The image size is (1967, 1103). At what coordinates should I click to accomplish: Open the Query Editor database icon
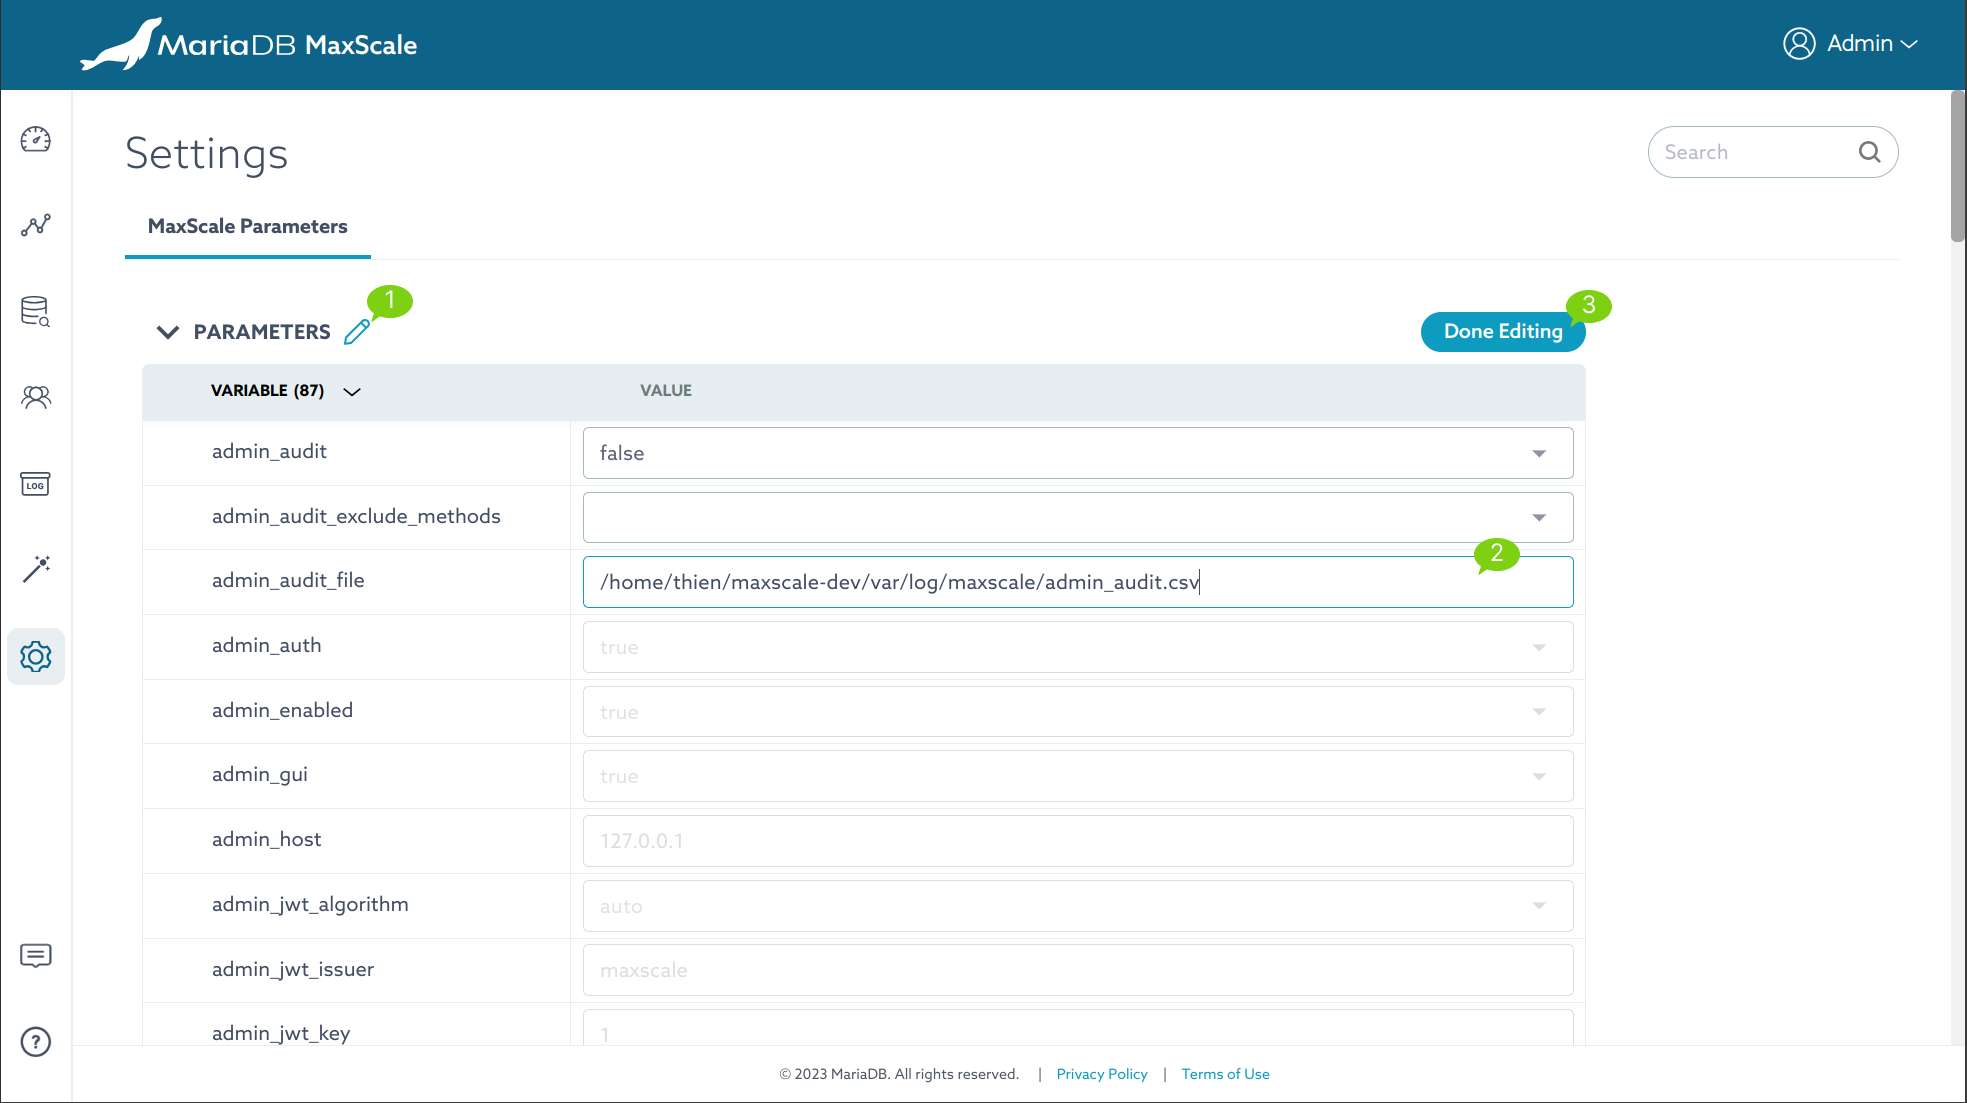36,311
